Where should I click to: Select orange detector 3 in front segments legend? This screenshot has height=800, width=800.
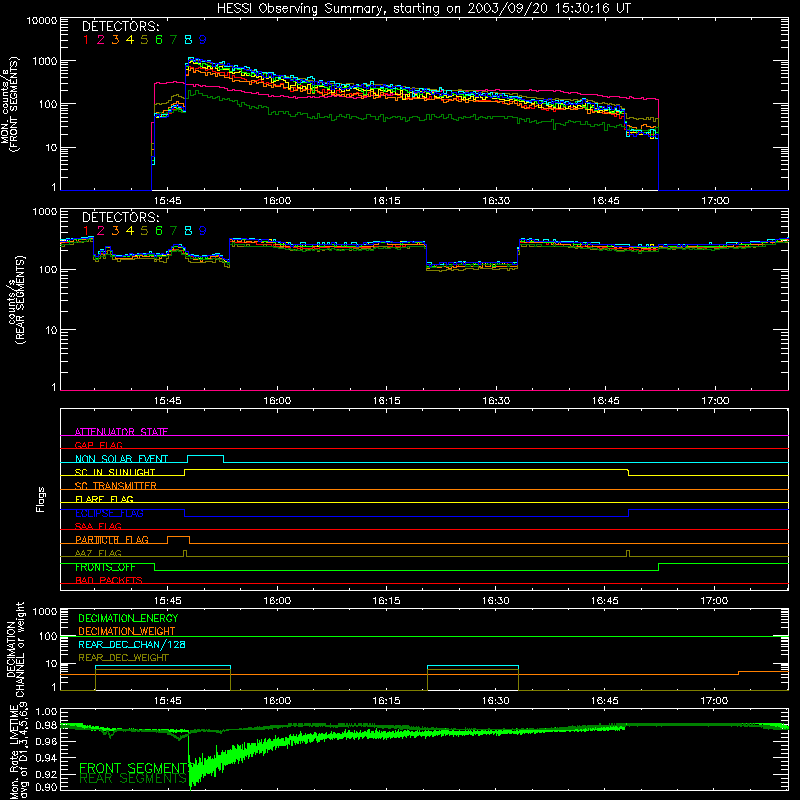[115, 40]
